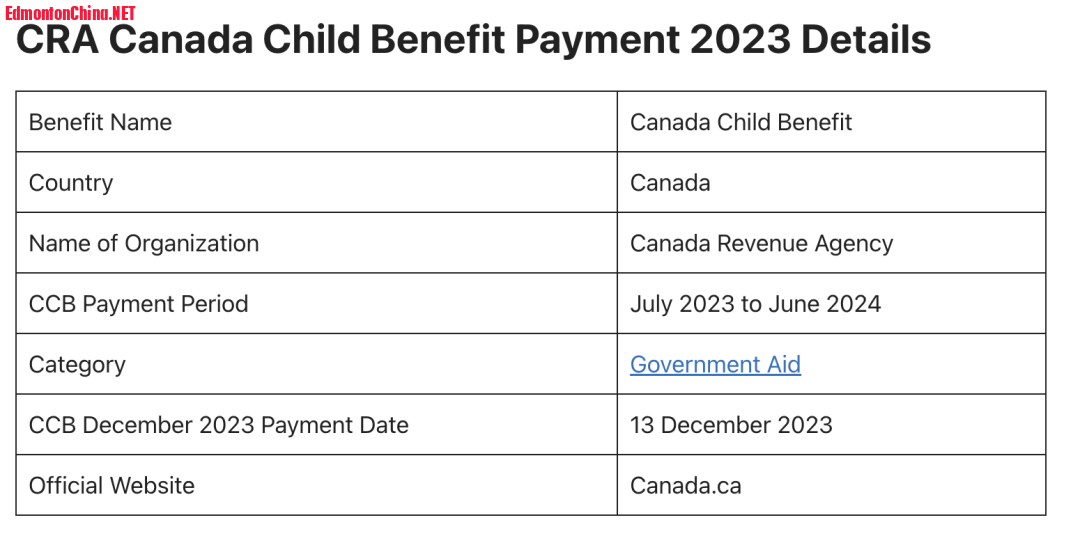Click the word Details in heading

click(866, 40)
